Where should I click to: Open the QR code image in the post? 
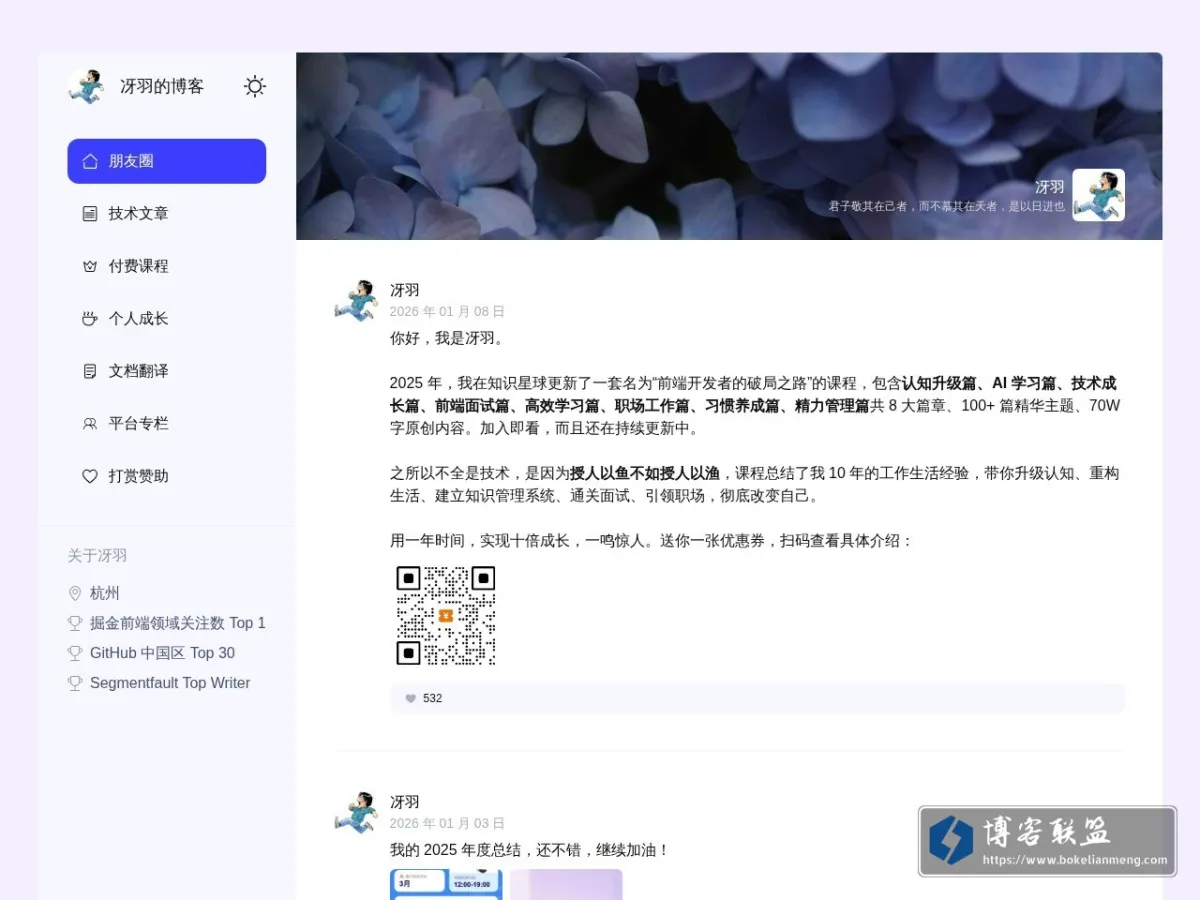(x=446, y=615)
